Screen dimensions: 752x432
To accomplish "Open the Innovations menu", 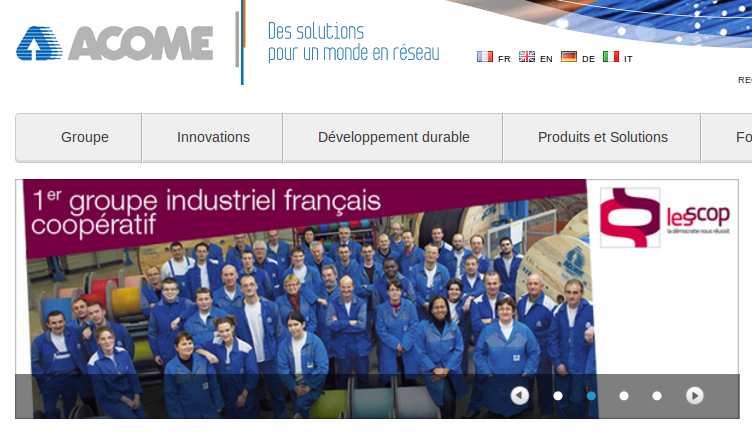I will [x=212, y=138].
